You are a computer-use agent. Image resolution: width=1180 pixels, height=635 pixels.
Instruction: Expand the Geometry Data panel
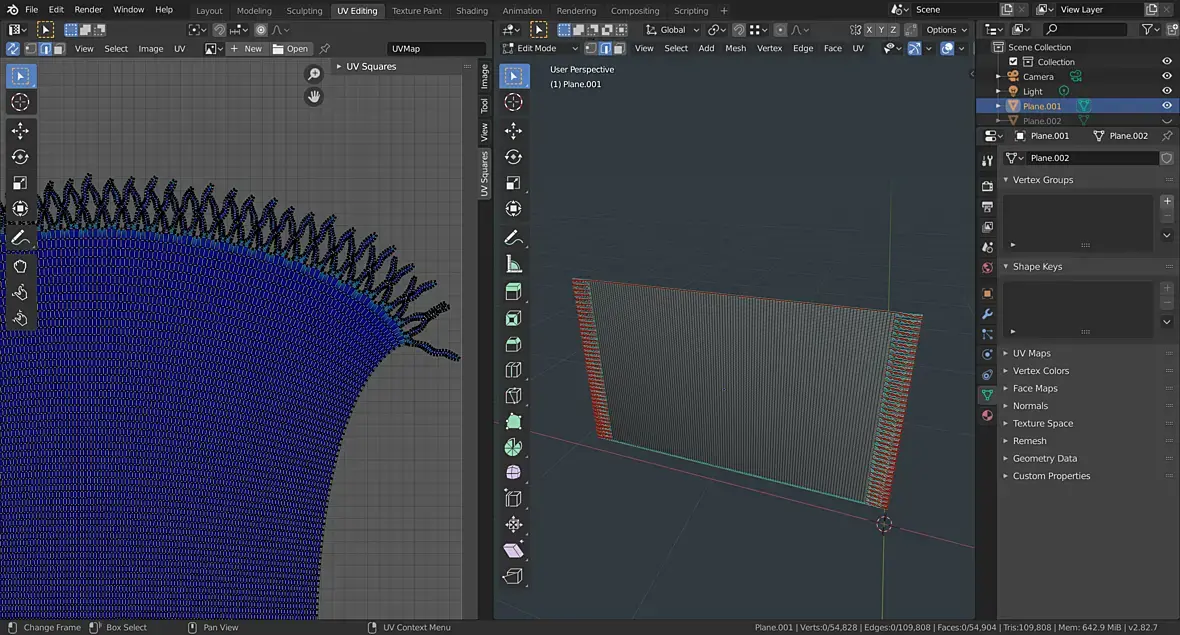pos(1044,458)
